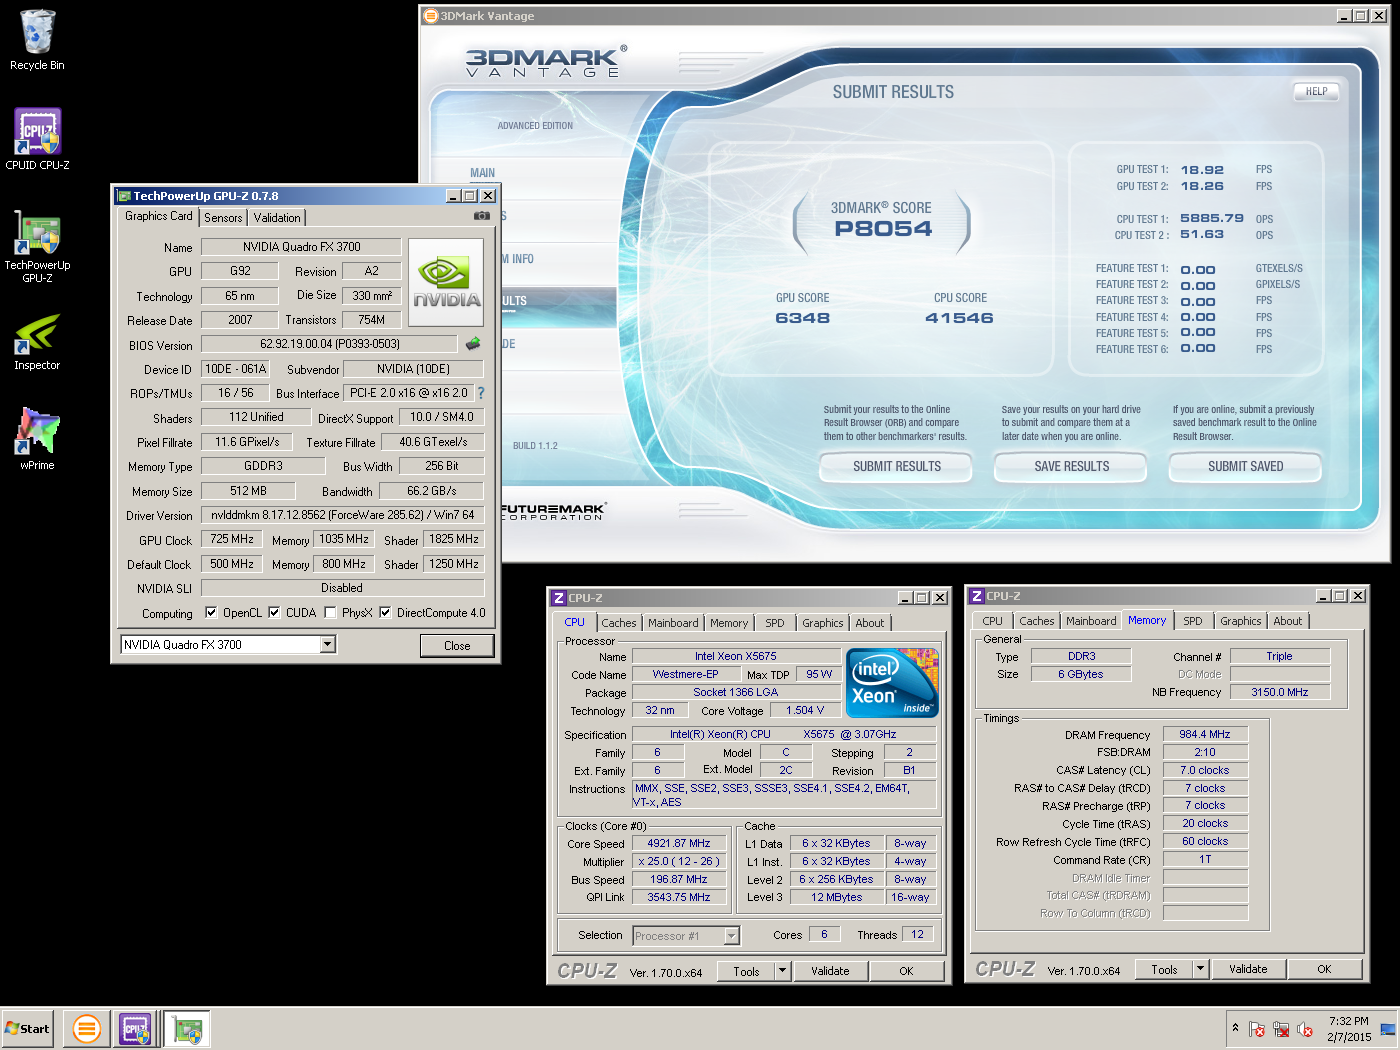Click the NVIDIA logo in GPU-Z

click(446, 282)
